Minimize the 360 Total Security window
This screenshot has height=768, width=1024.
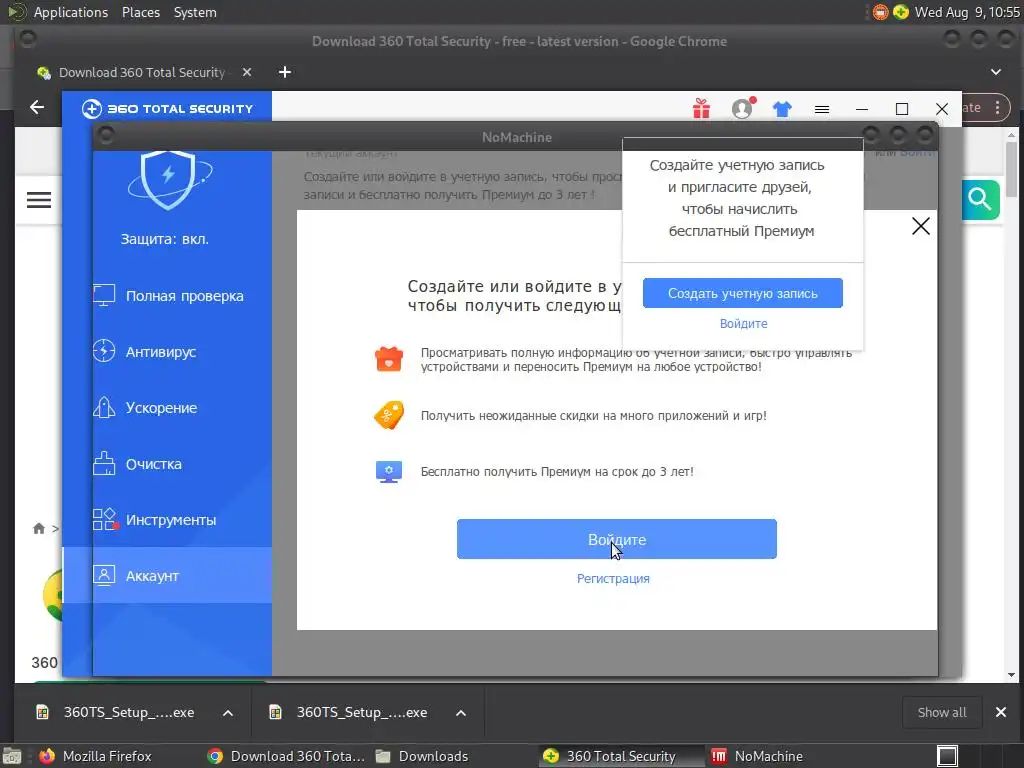click(x=862, y=109)
